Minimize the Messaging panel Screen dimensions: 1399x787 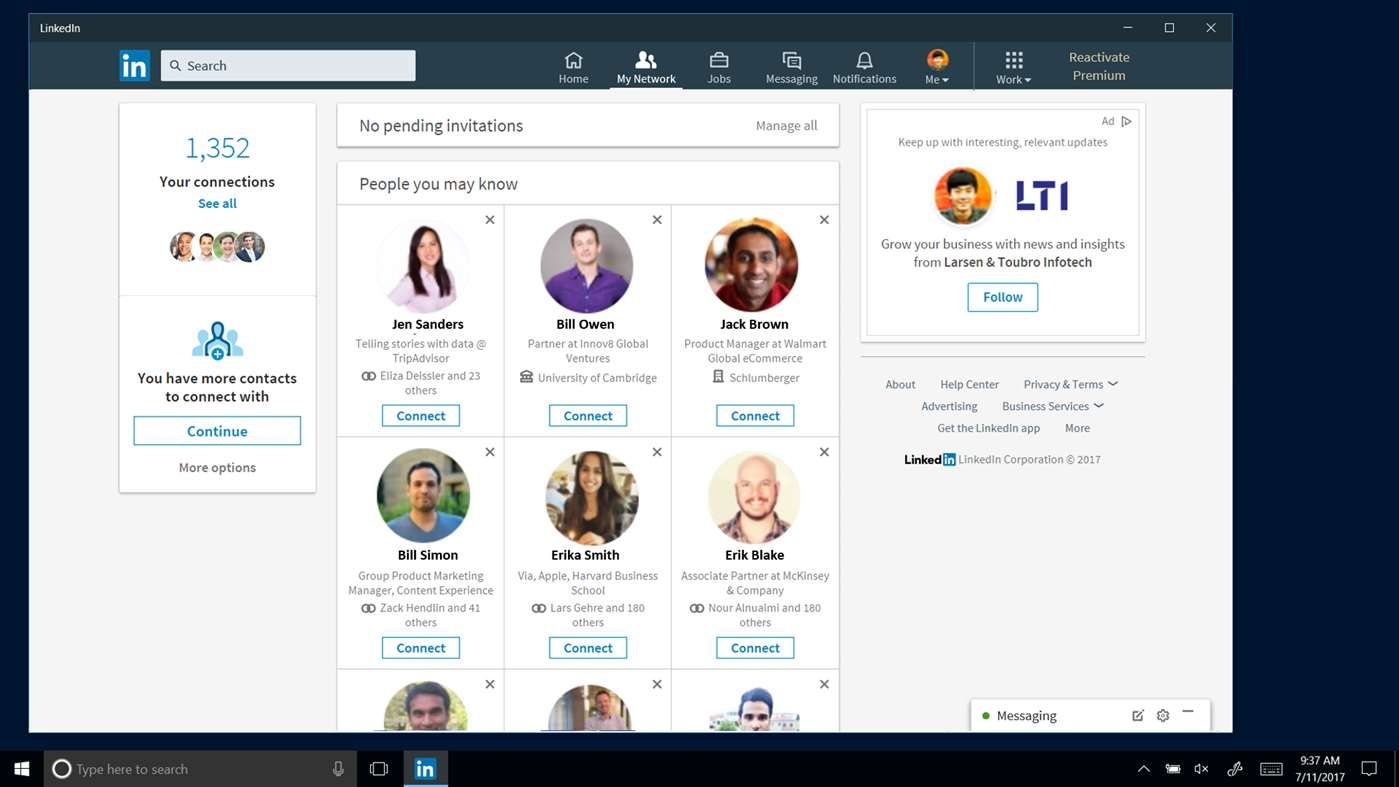click(x=1187, y=712)
